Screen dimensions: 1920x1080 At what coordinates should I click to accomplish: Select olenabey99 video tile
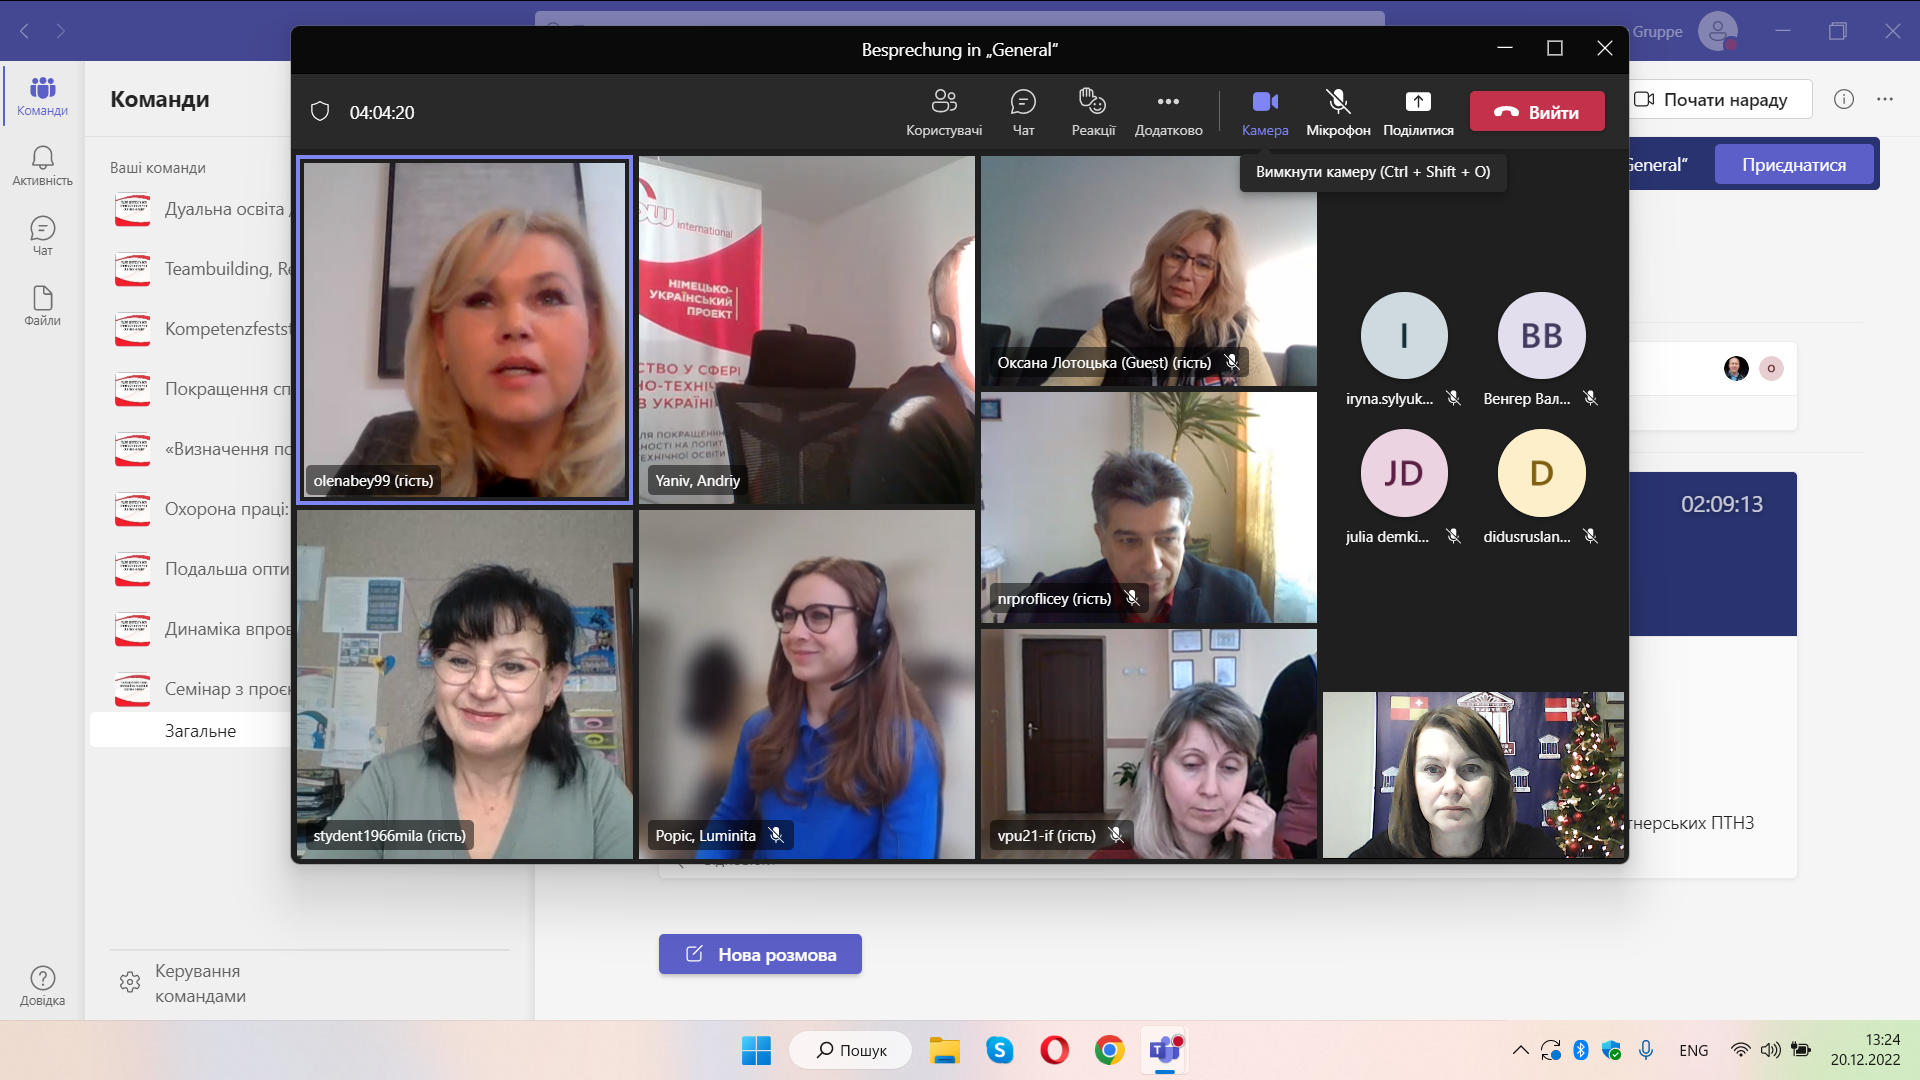pos(465,330)
